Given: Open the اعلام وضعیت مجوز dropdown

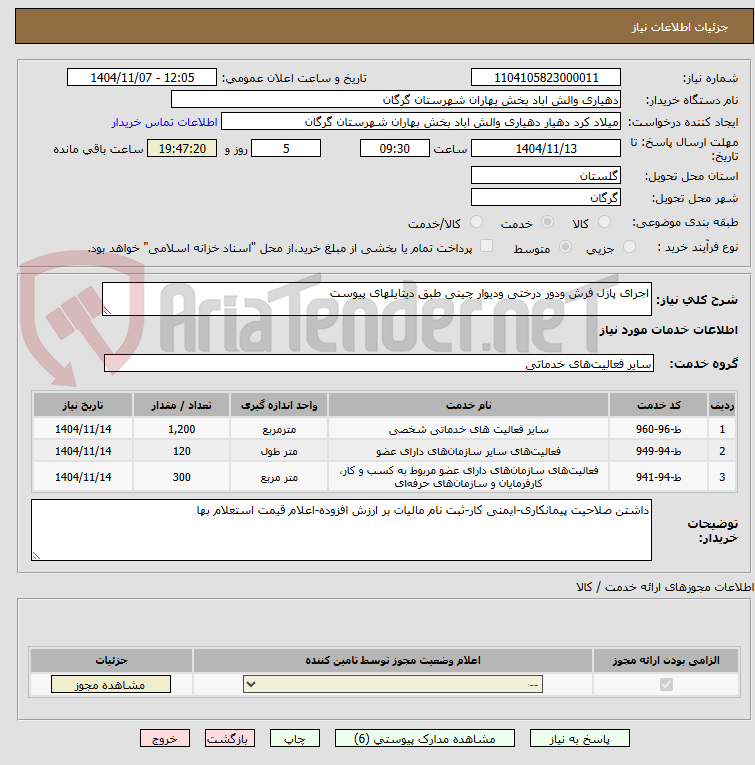Looking at the screenshot, I should point(393,684).
